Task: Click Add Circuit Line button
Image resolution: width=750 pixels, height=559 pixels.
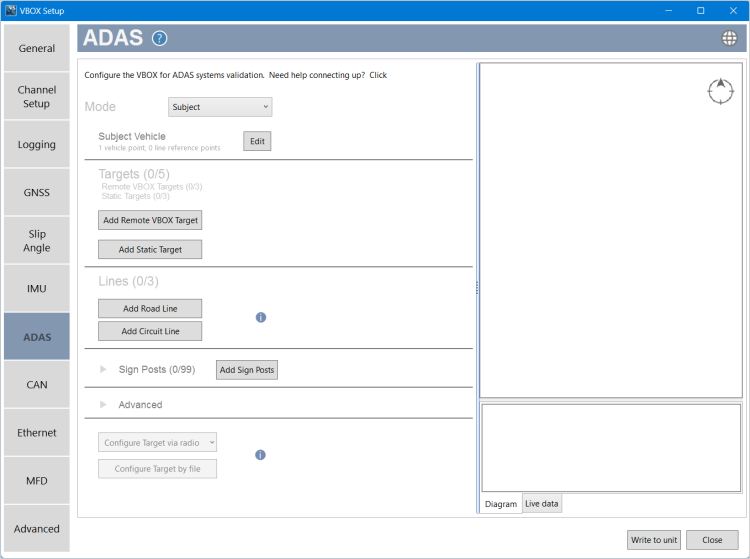Action: (150, 331)
